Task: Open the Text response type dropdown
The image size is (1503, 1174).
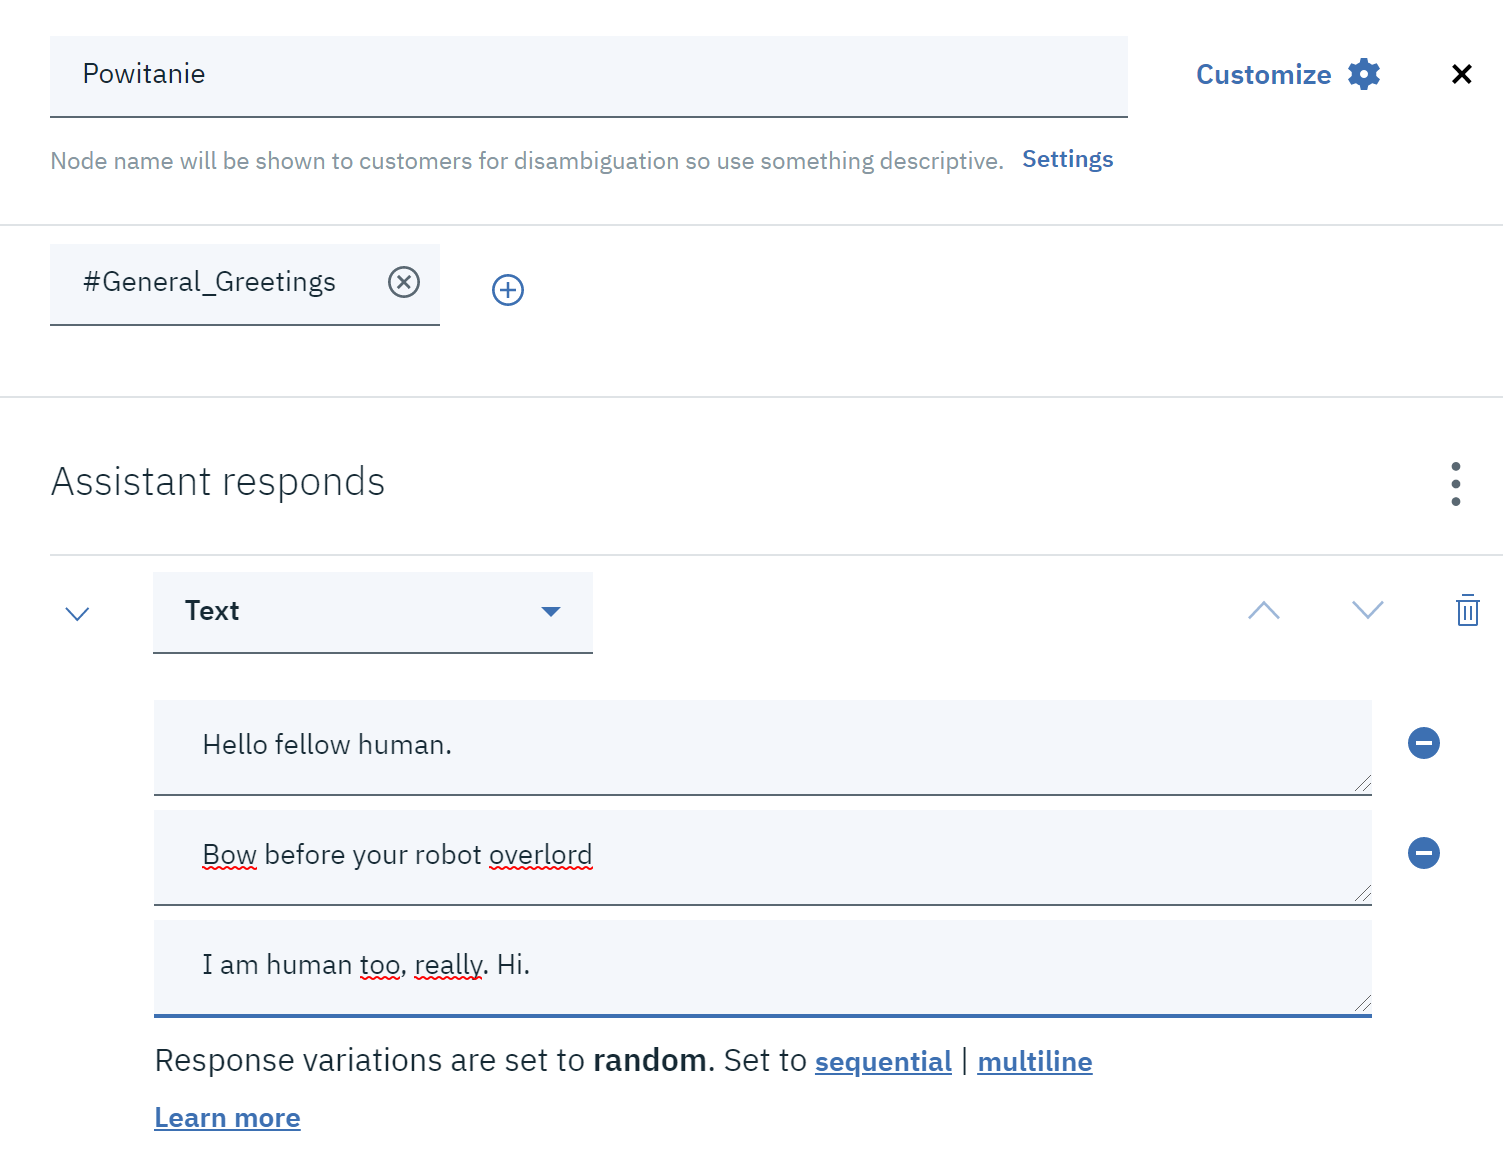Action: pyautogui.click(x=373, y=612)
